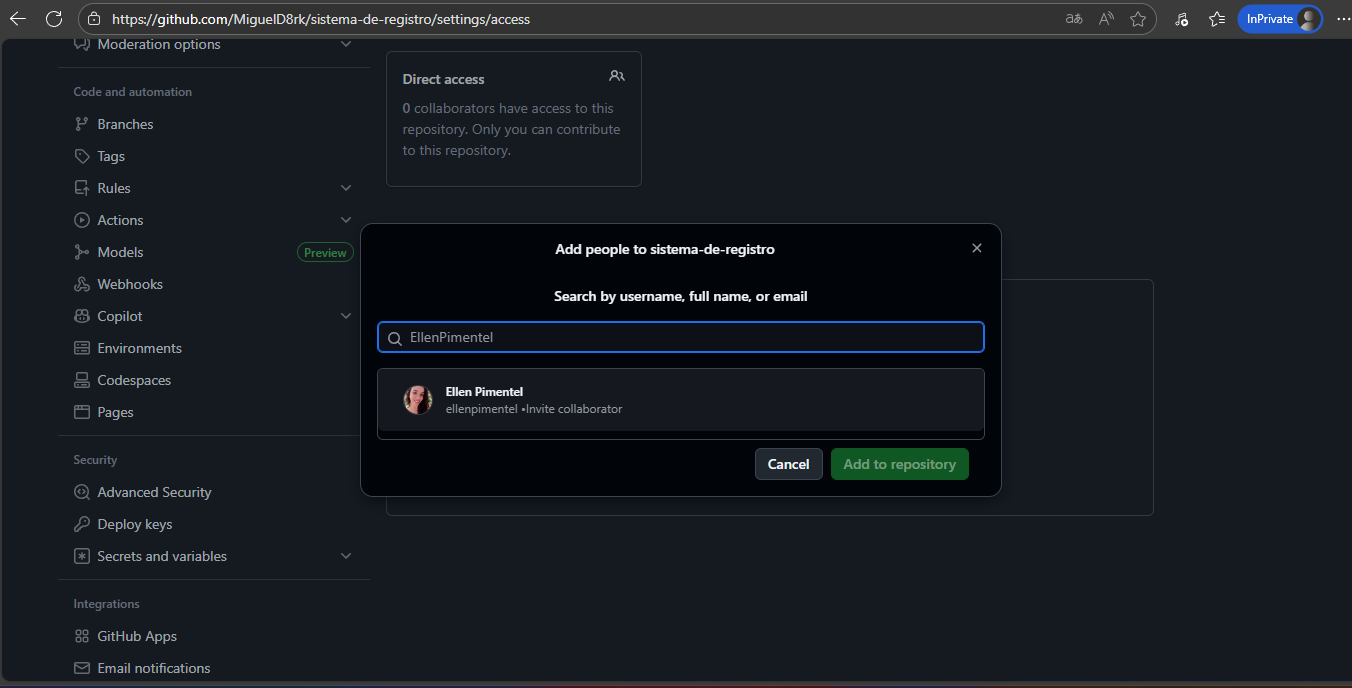The image size is (1352, 688).
Task: Click the Tags icon in sidebar
Action: [x=82, y=156]
